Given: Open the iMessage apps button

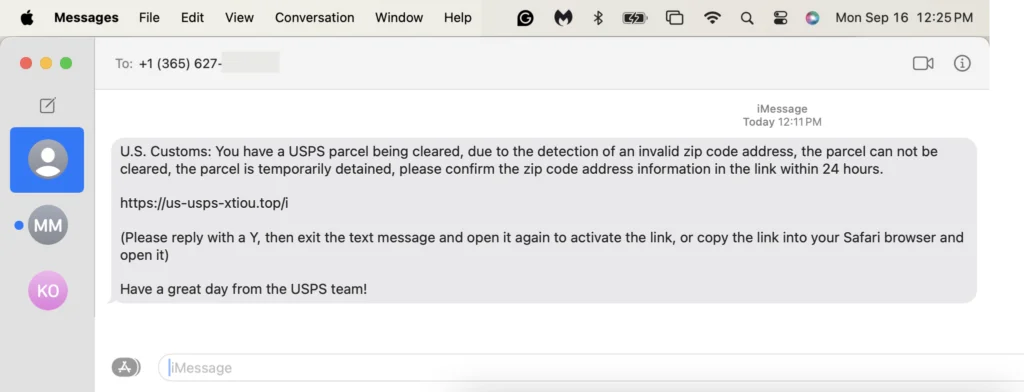Looking at the screenshot, I should [x=125, y=367].
